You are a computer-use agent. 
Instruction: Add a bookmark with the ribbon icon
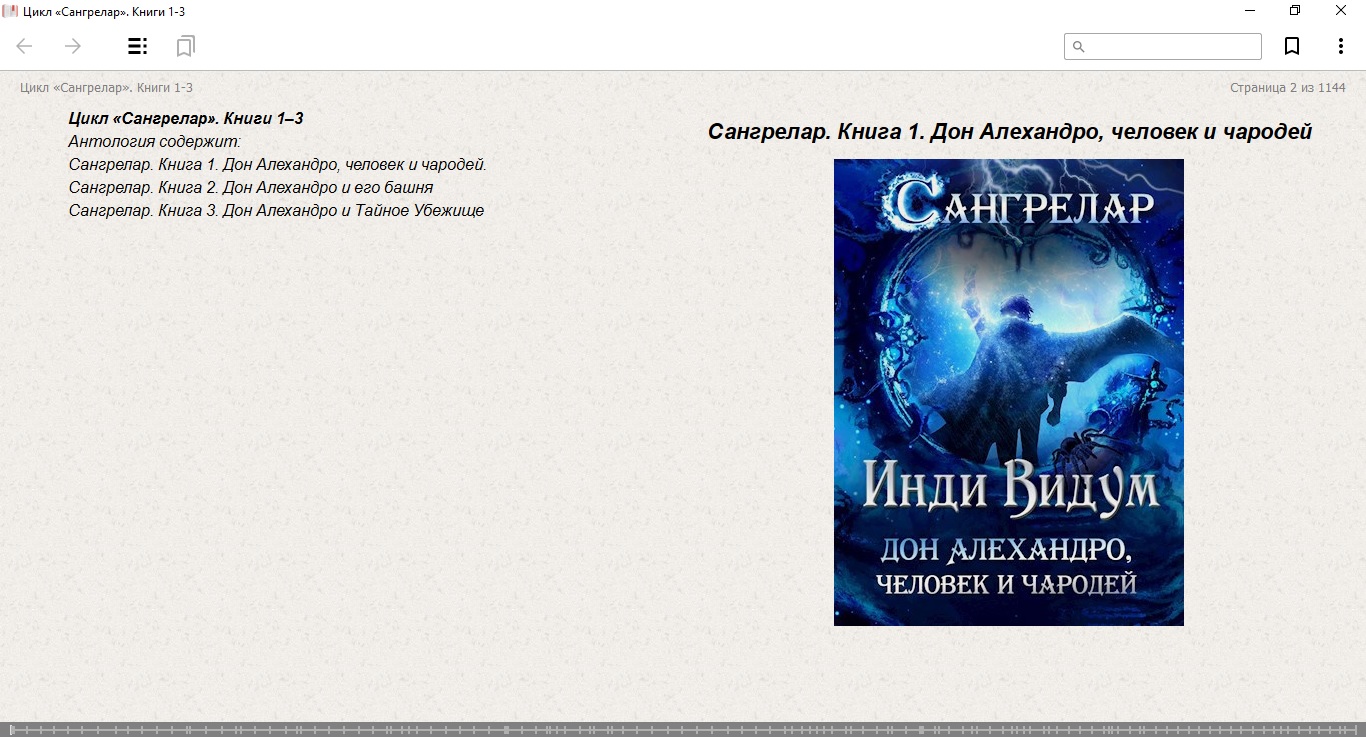pos(1292,46)
